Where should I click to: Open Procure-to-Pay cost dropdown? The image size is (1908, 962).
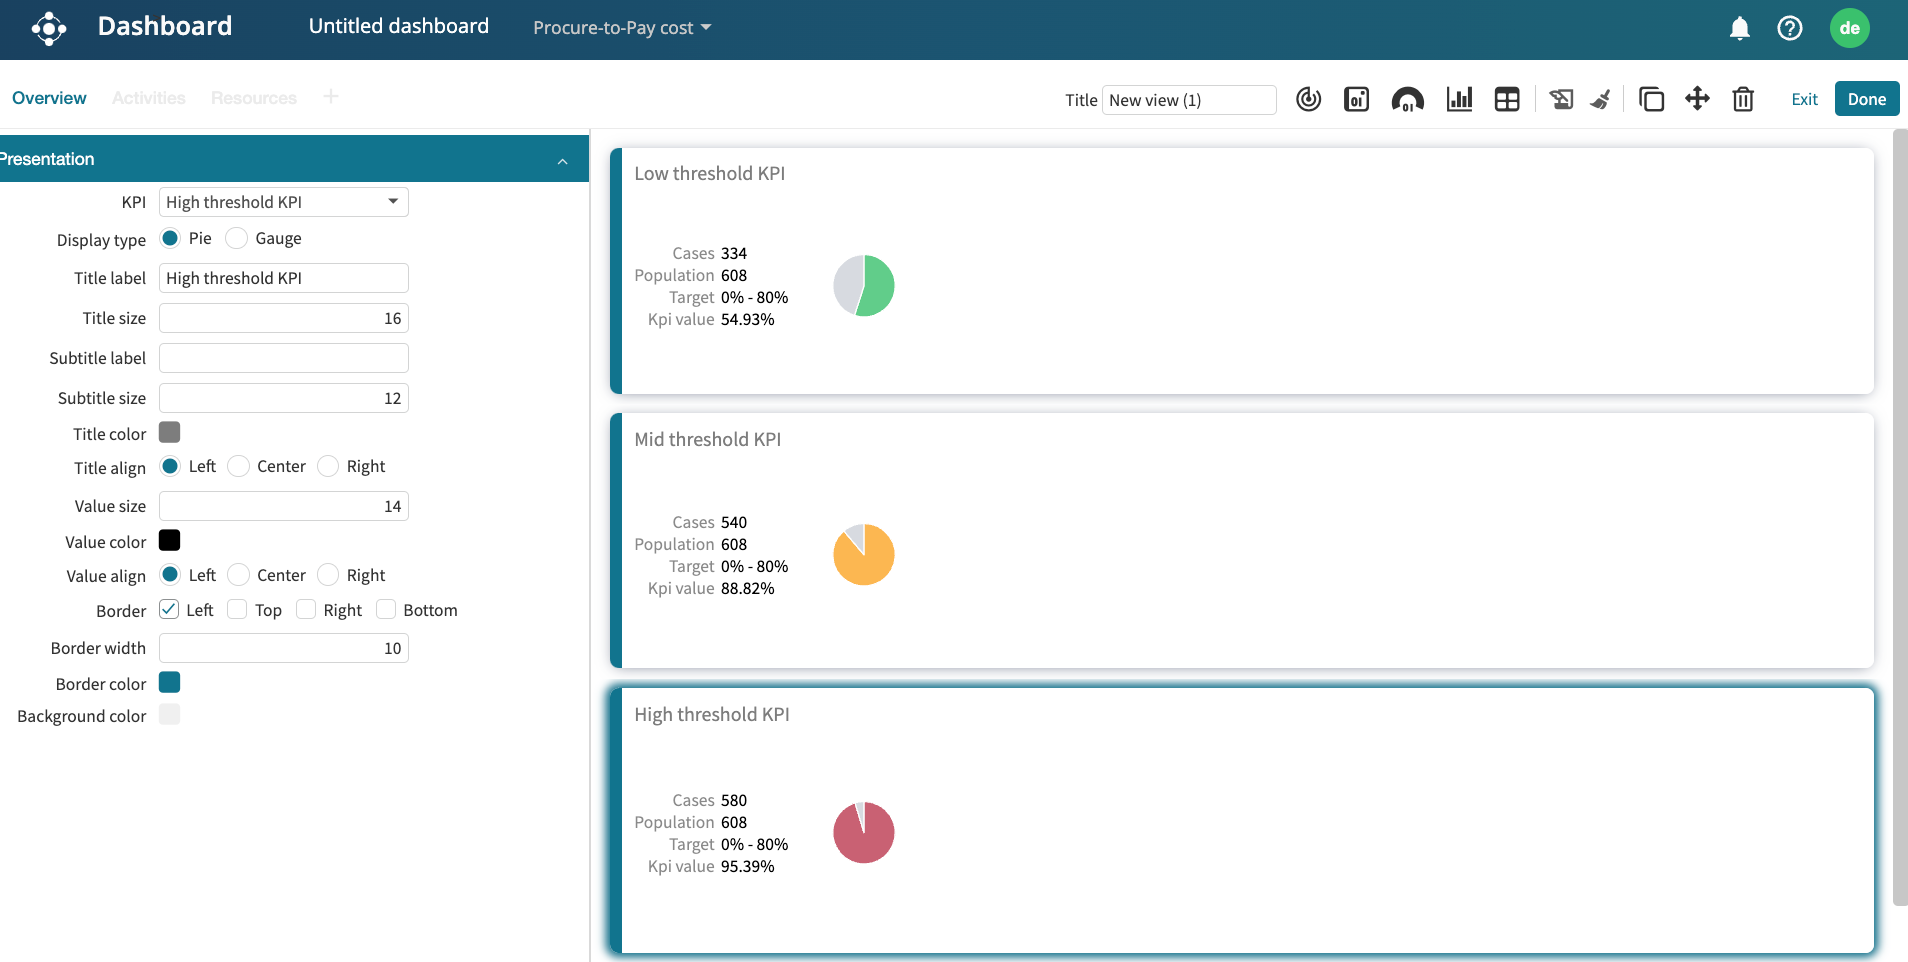(621, 28)
